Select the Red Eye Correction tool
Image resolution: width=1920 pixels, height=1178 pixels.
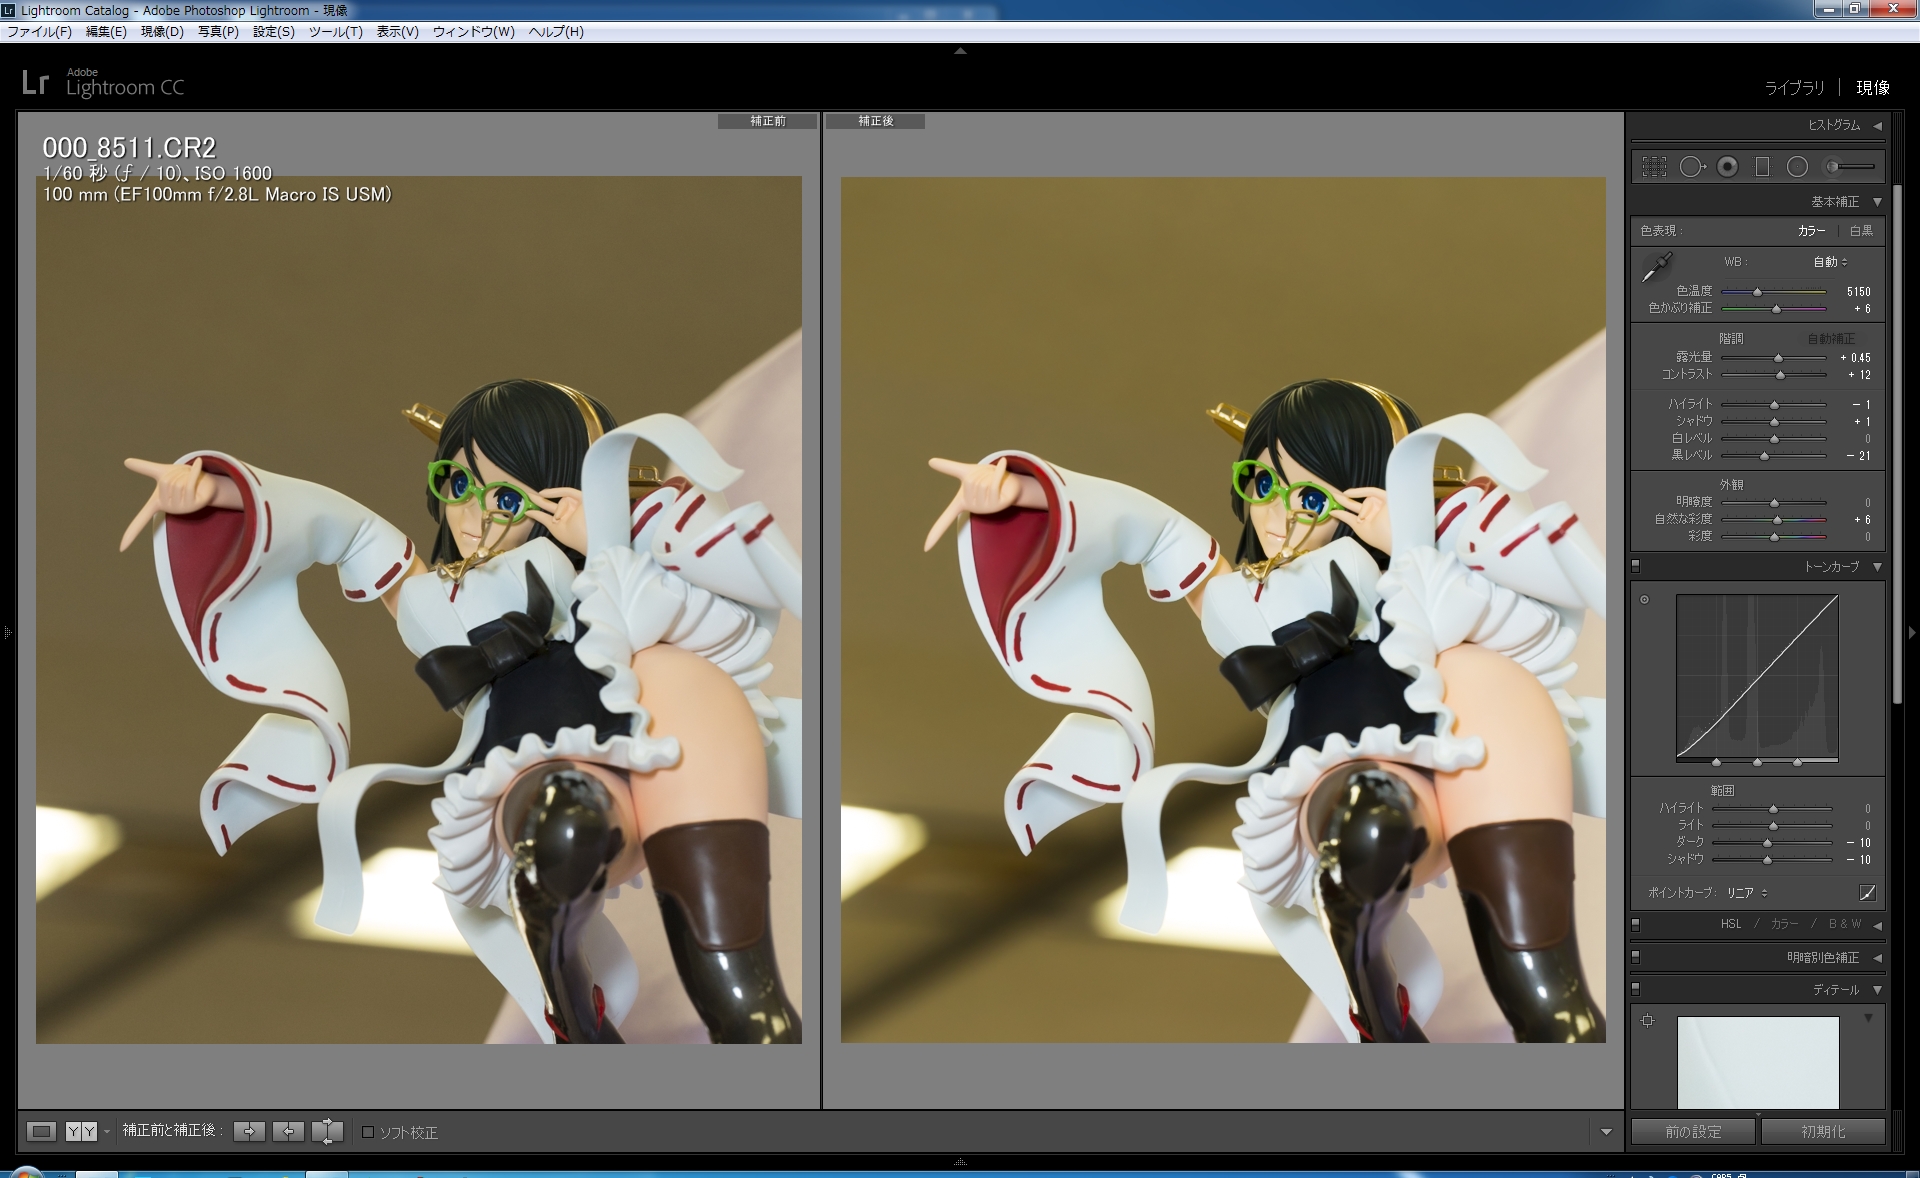1727,167
